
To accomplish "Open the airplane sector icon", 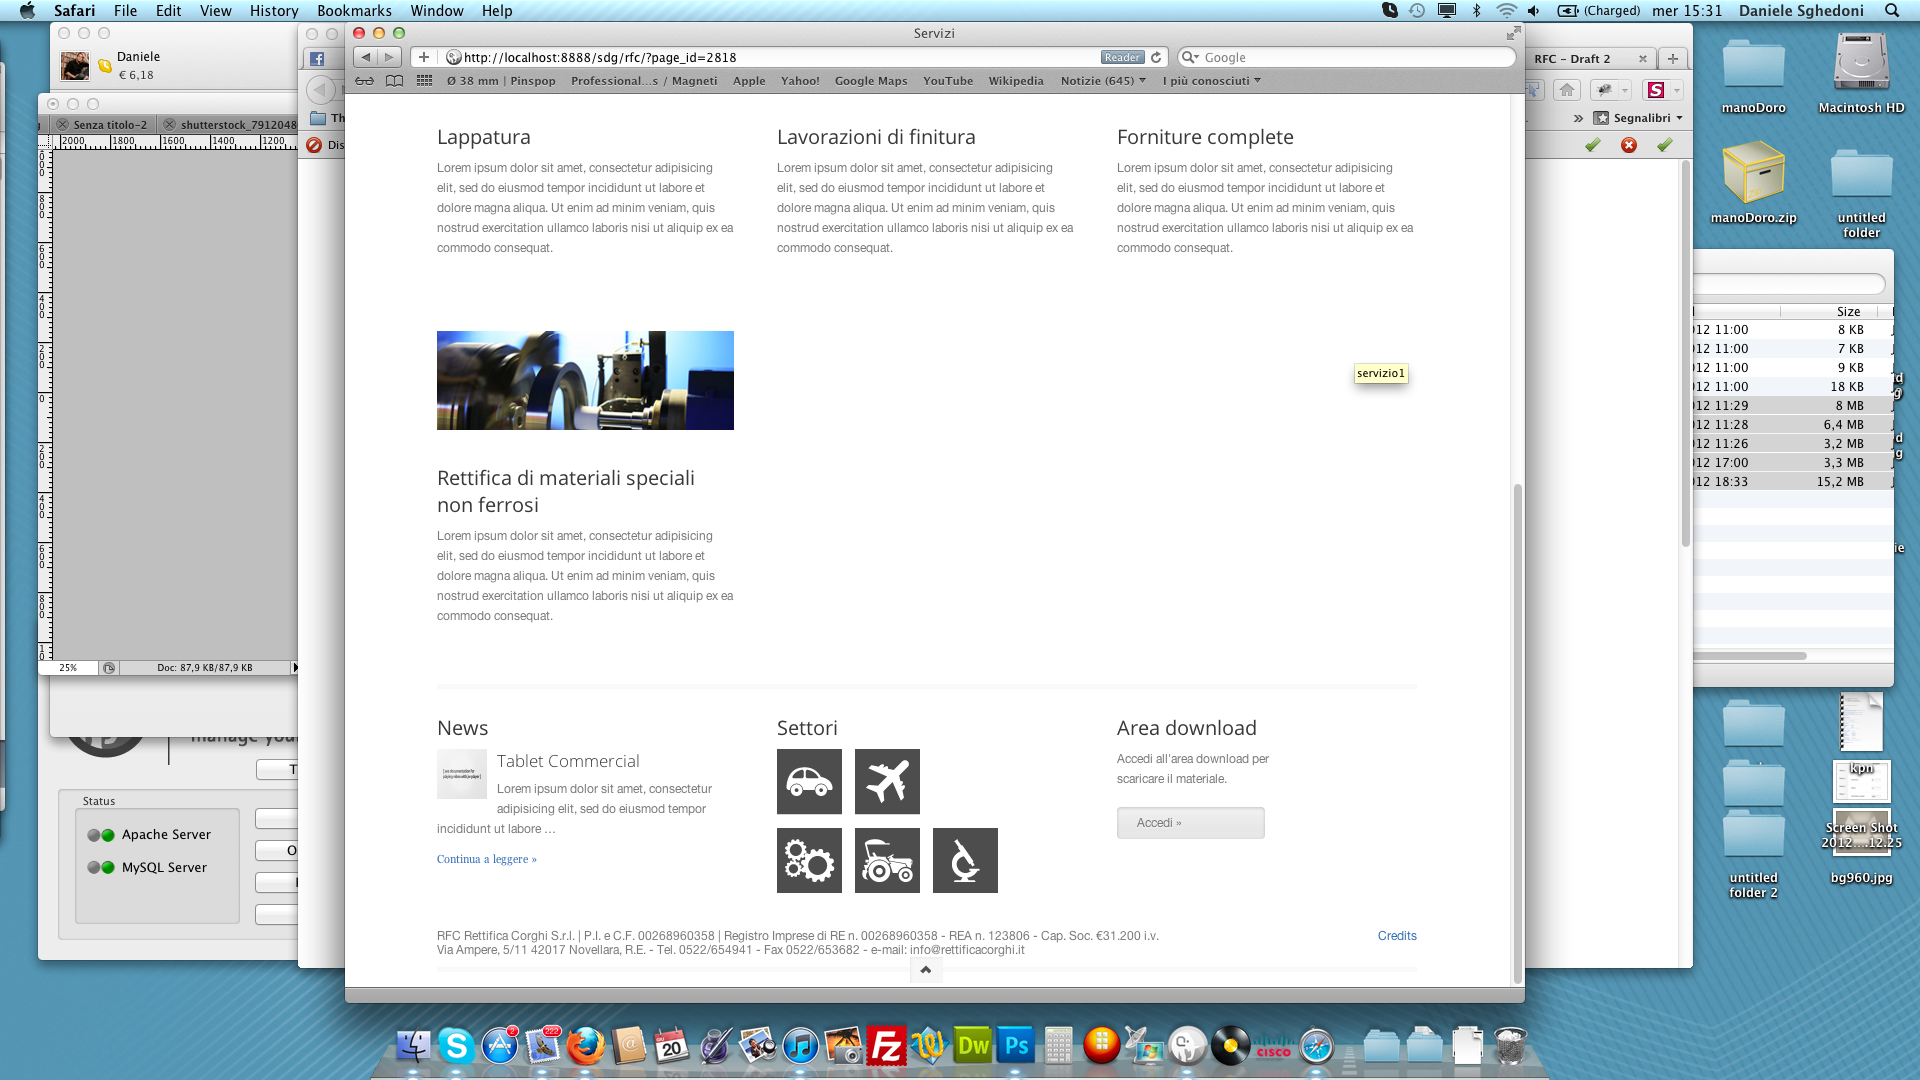I will 887,781.
